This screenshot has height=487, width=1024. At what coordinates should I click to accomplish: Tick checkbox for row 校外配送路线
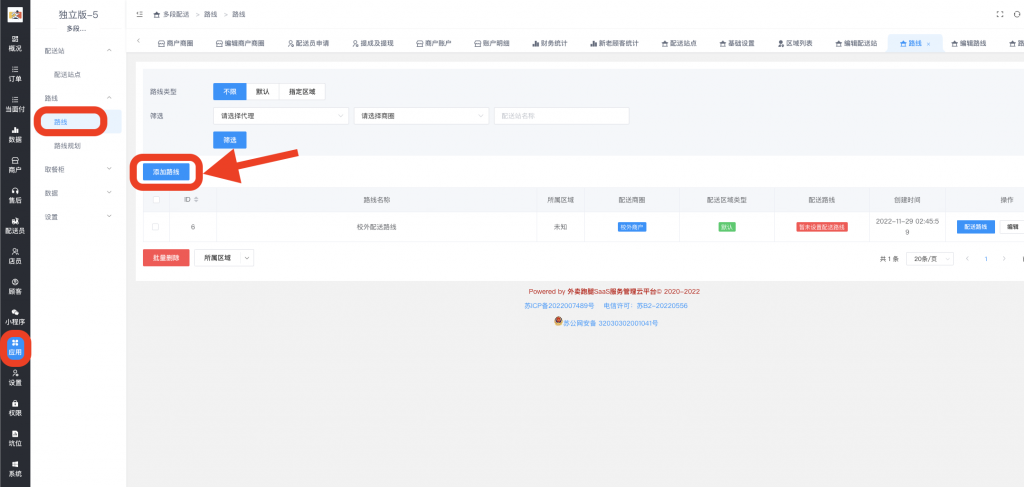point(155,227)
